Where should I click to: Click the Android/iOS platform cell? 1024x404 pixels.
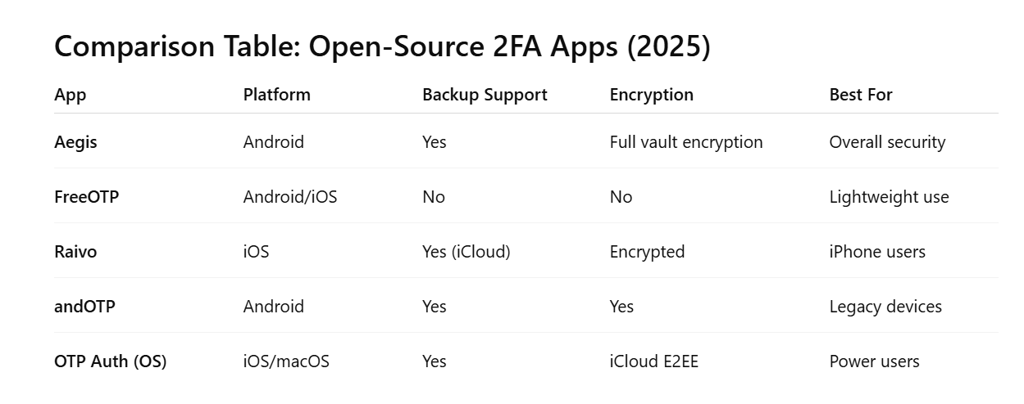(290, 197)
